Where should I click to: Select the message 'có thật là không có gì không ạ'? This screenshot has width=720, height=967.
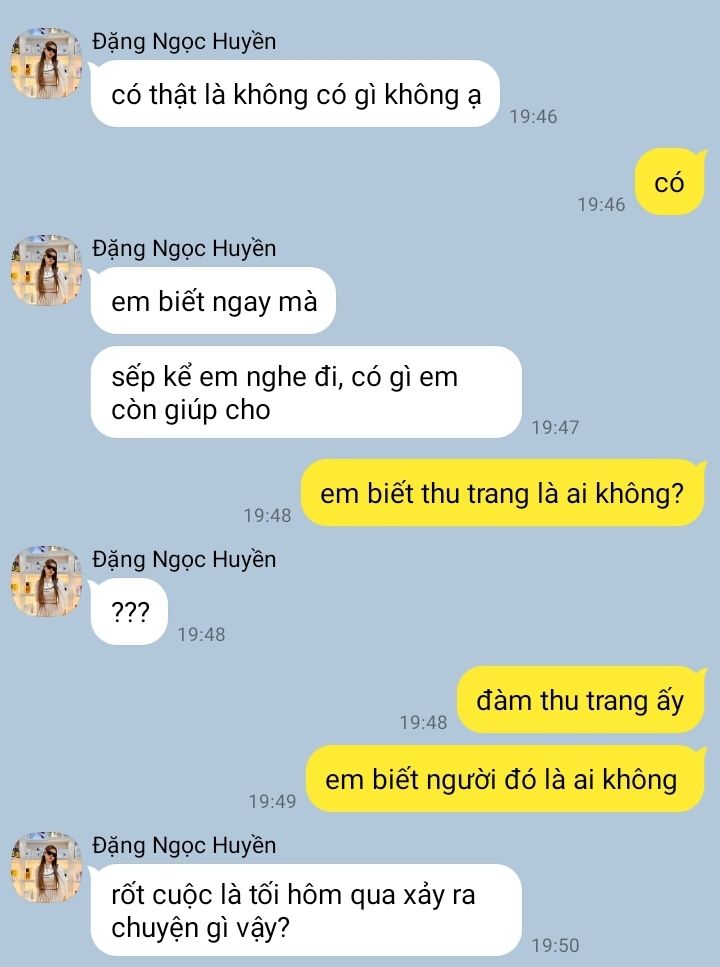pos(295,94)
